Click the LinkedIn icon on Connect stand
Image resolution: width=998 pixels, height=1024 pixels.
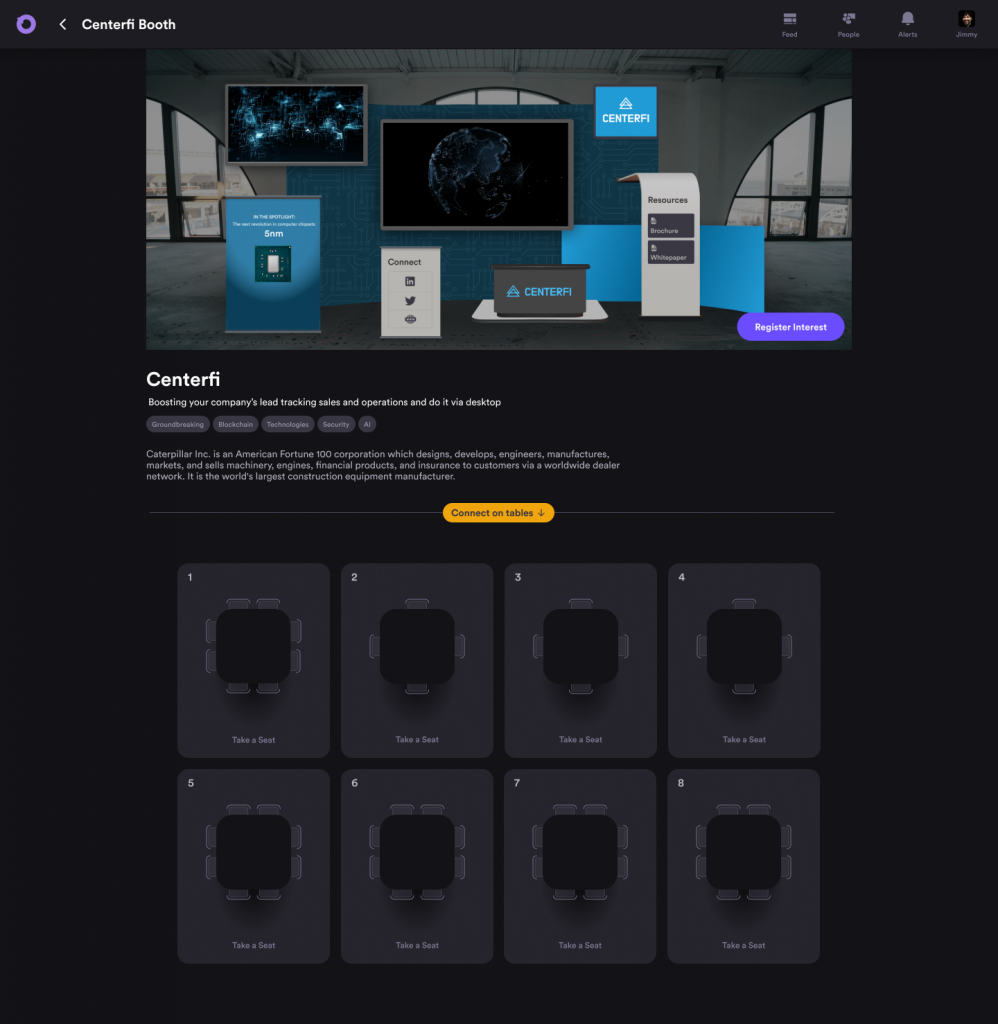click(x=410, y=281)
